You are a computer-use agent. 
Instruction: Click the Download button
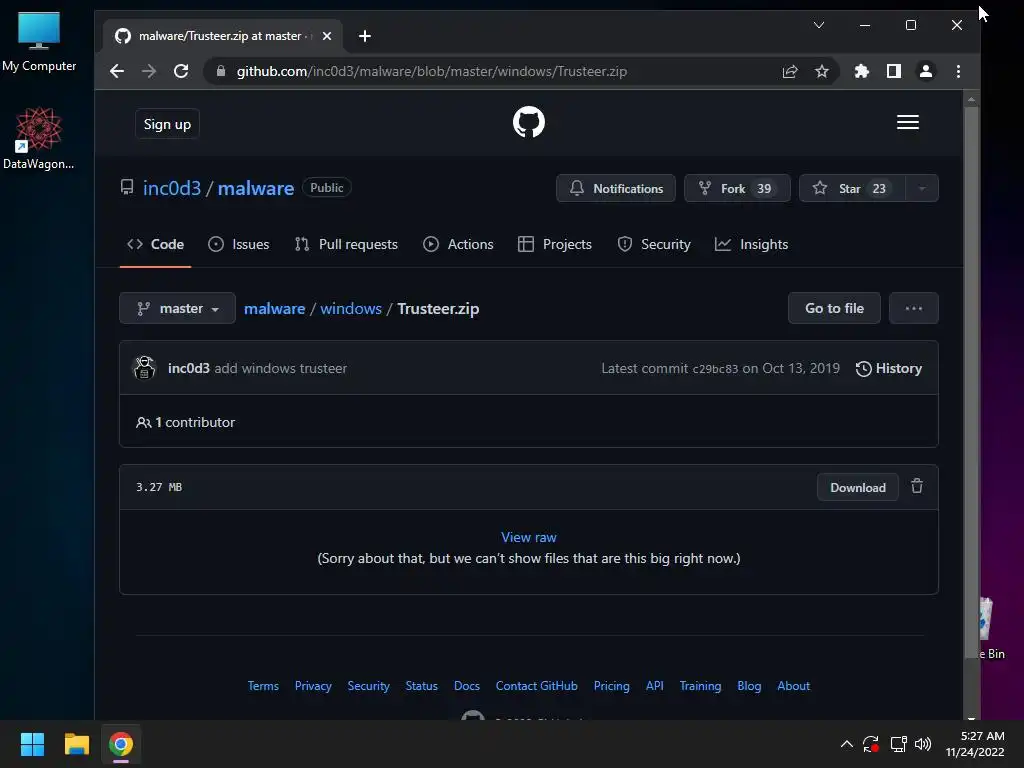coord(857,487)
